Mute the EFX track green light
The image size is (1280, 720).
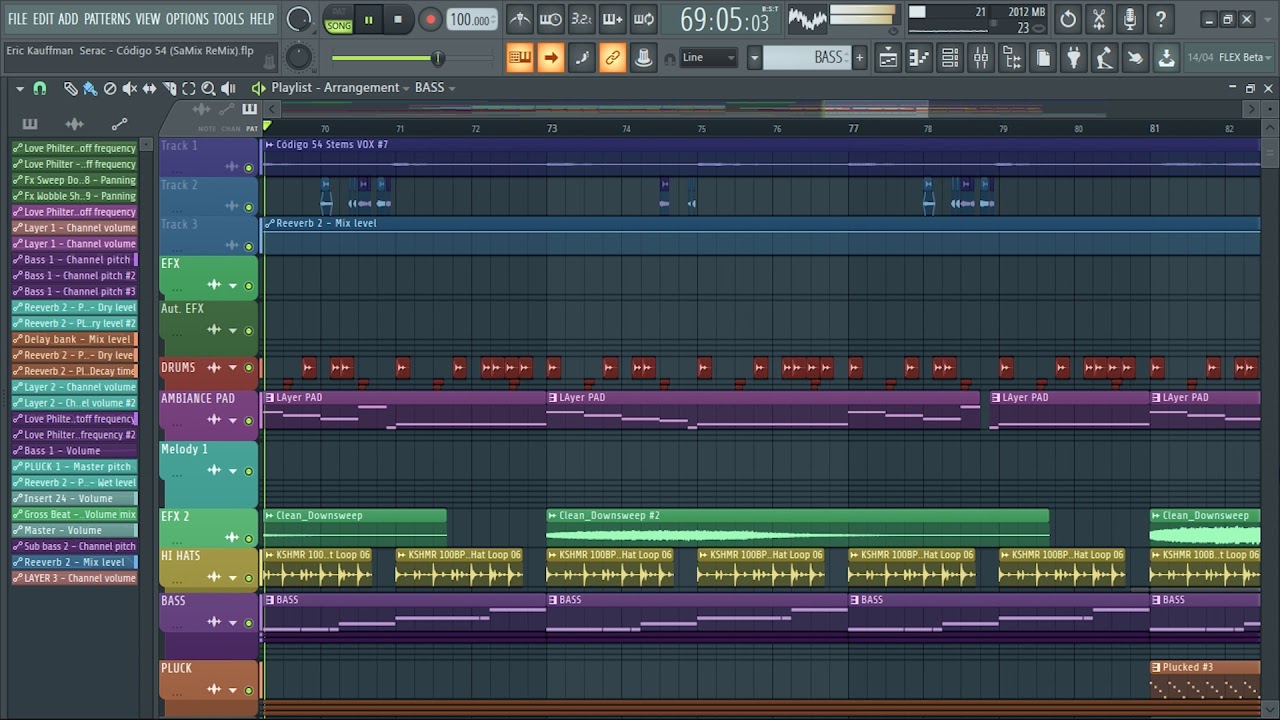click(249, 286)
